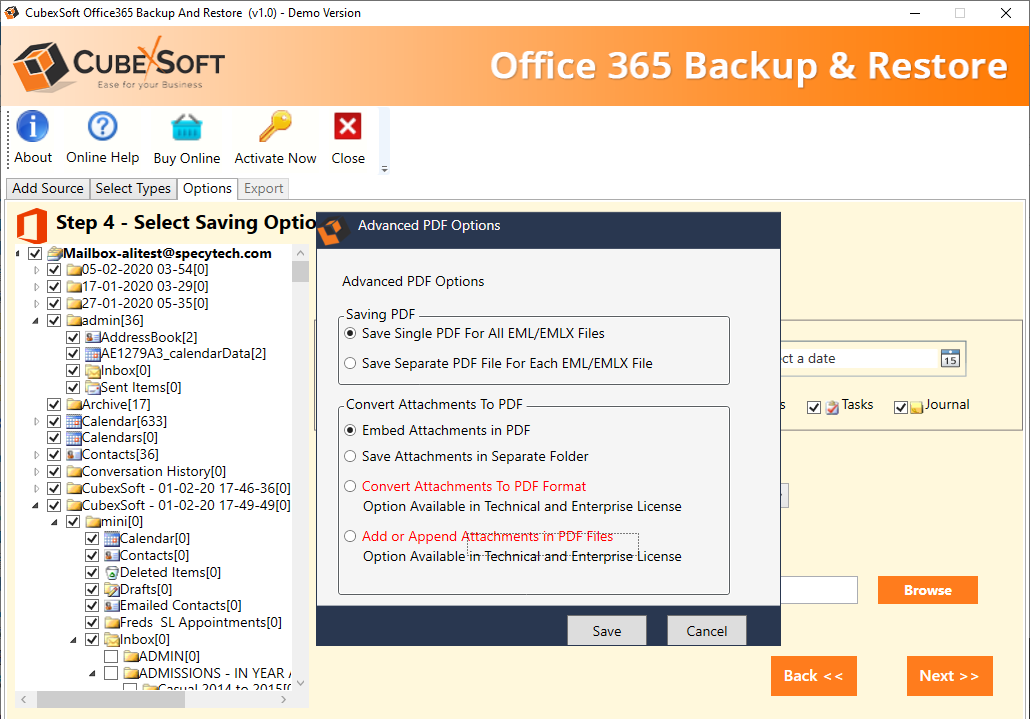The image size is (1030, 719).
Task: Open the calendar date picker icon
Action: click(950, 359)
